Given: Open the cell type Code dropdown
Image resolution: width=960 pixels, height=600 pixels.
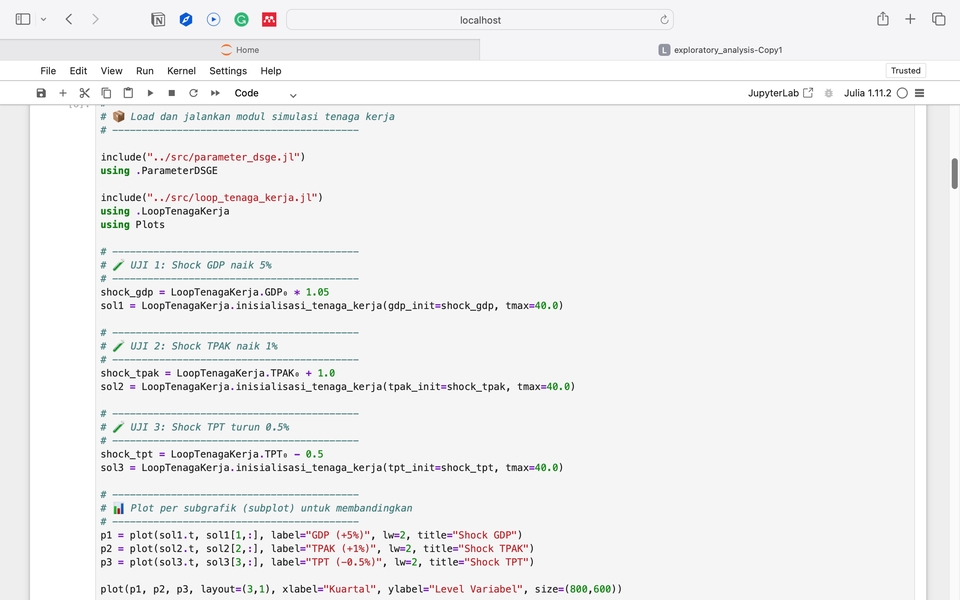Looking at the screenshot, I should [x=265, y=93].
